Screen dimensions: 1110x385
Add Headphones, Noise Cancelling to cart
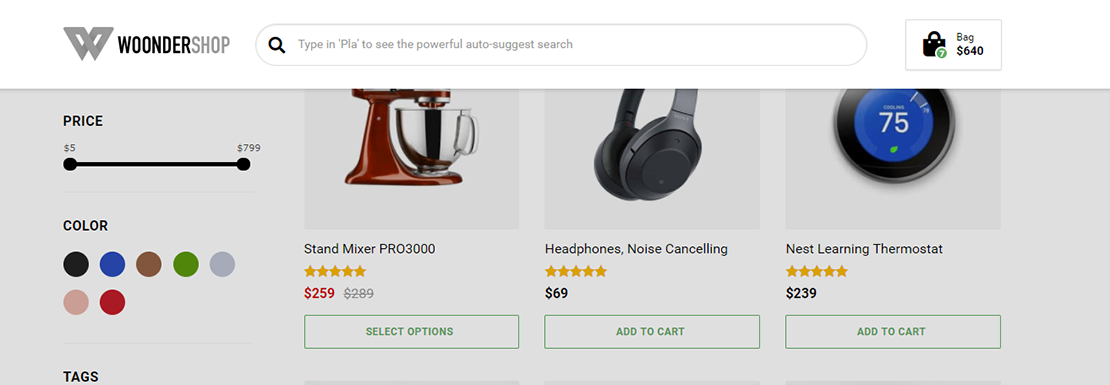(x=652, y=331)
